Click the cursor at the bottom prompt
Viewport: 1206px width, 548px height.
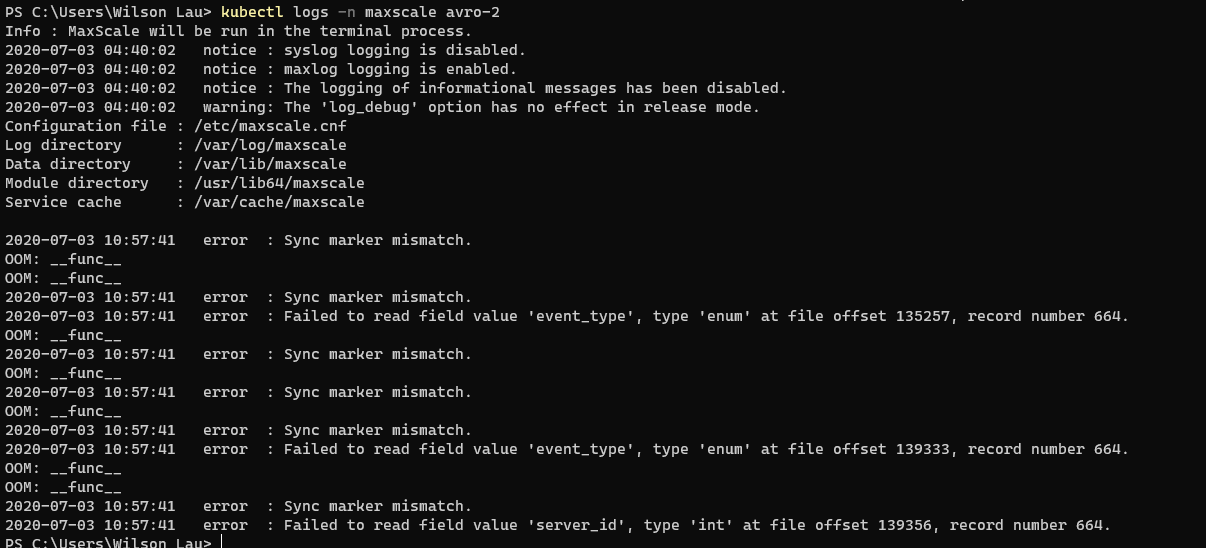220,543
